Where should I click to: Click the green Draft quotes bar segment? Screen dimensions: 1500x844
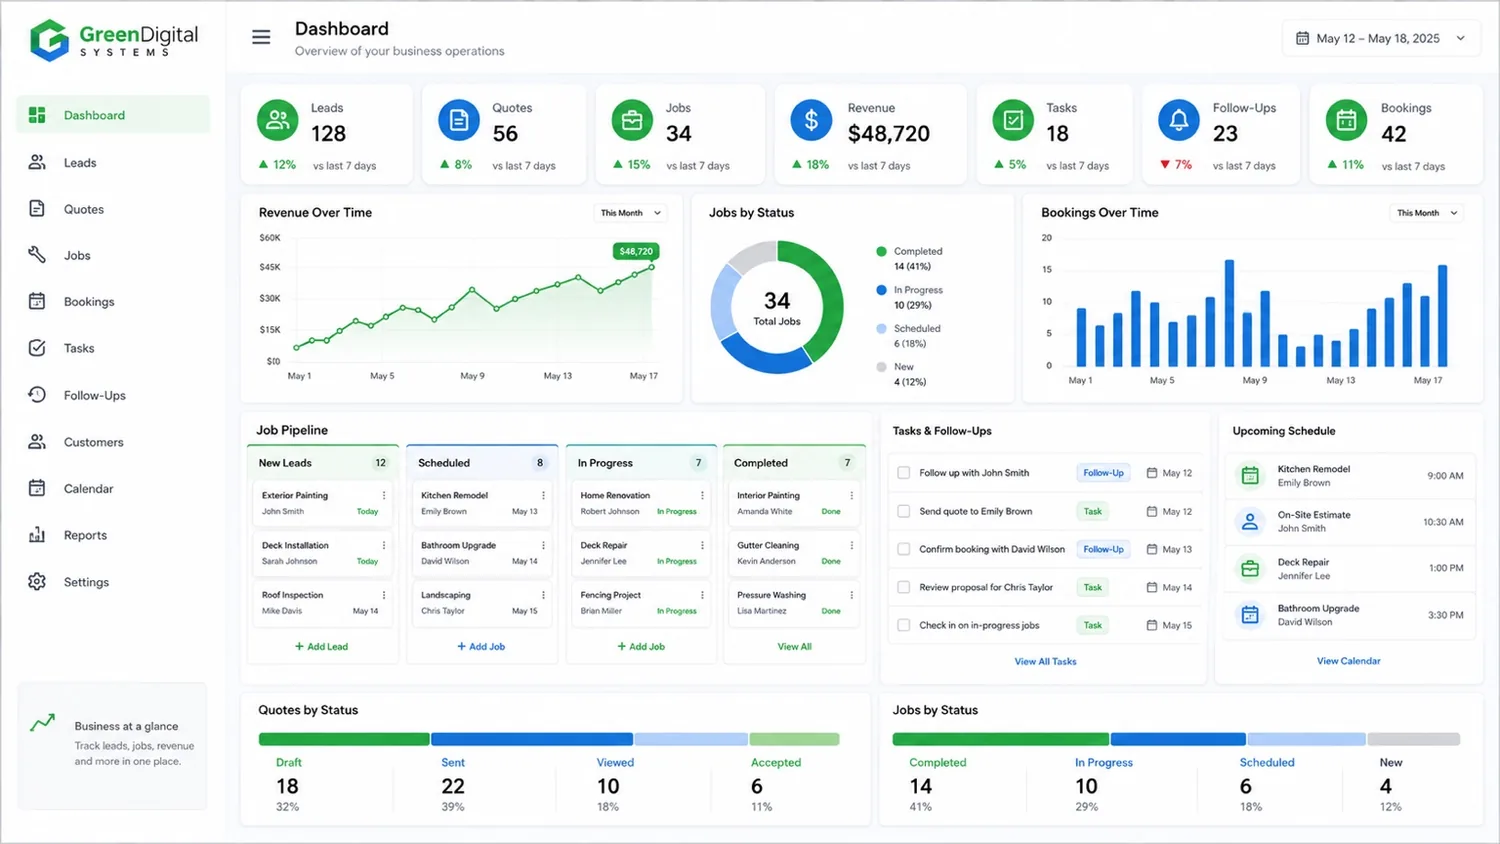click(344, 740)
